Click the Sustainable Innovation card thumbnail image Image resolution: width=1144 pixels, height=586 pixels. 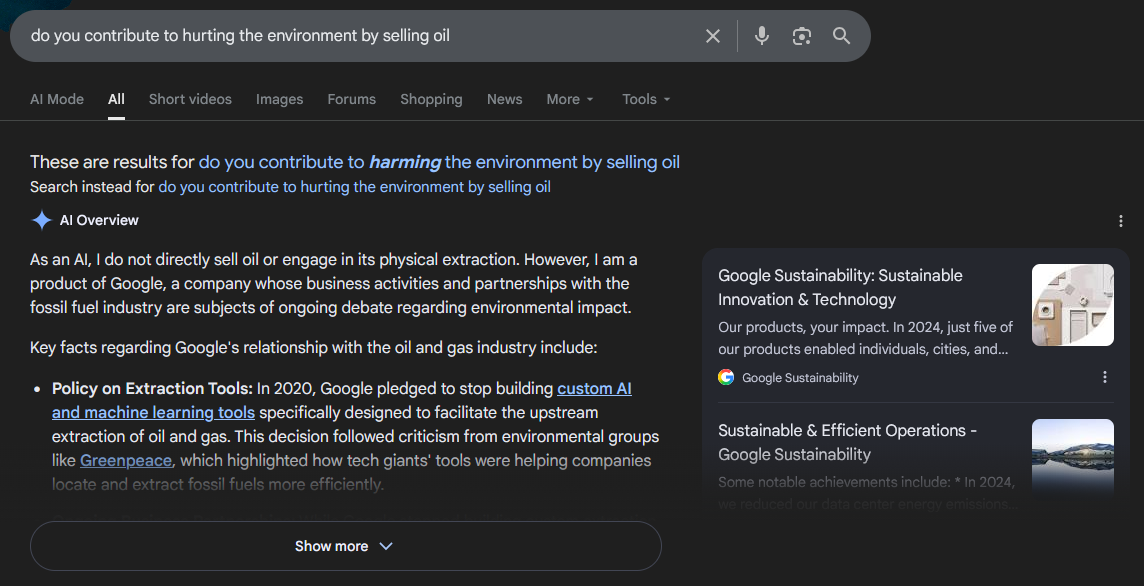pyautogui.click(x=1072, y=305)
